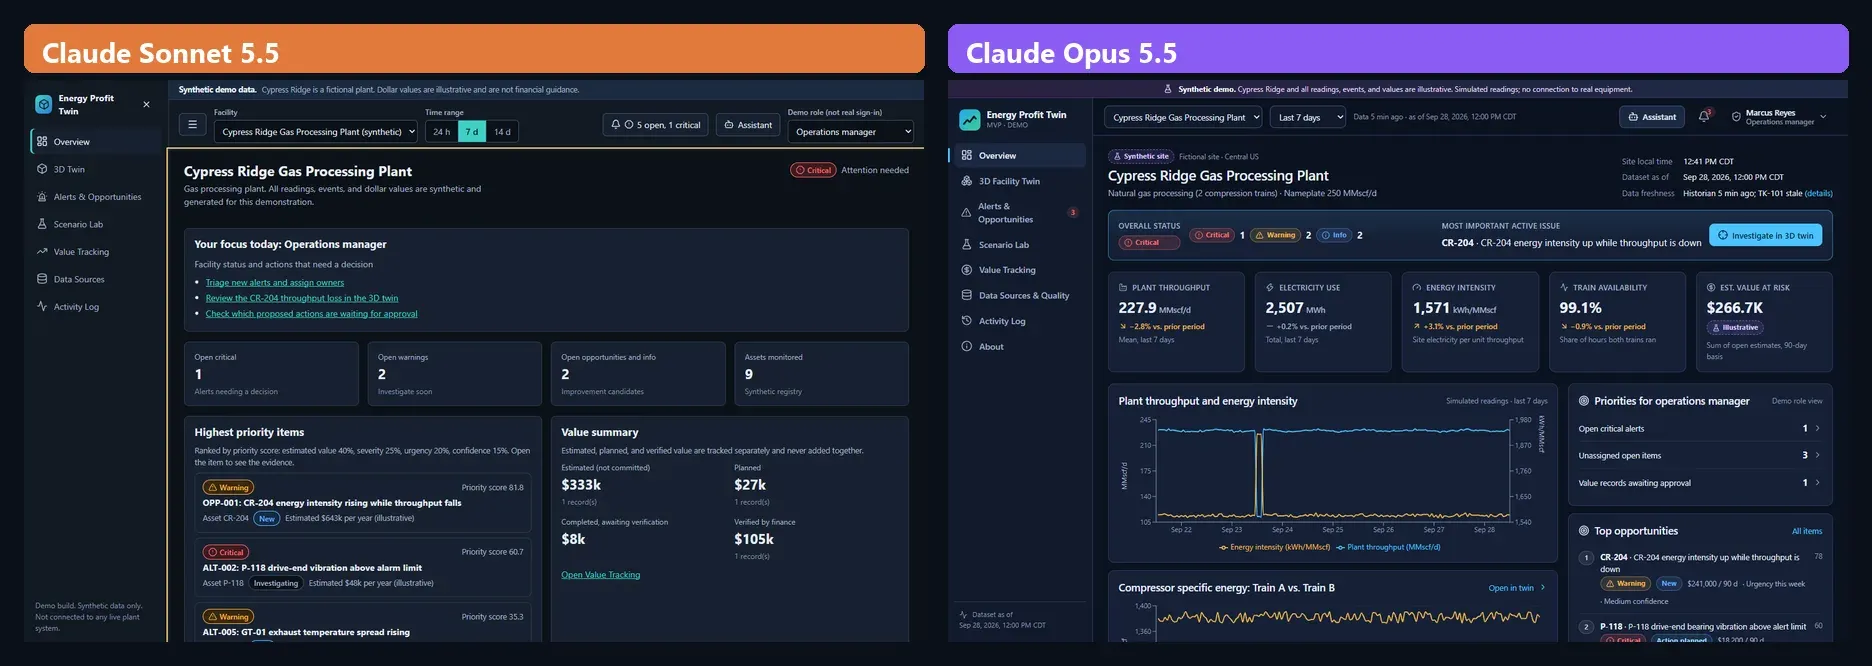This screenshot has width=1872, height=666.
Task: Open Scenario Lab flask icon in Opus sidebar
Action: (967, 244)
